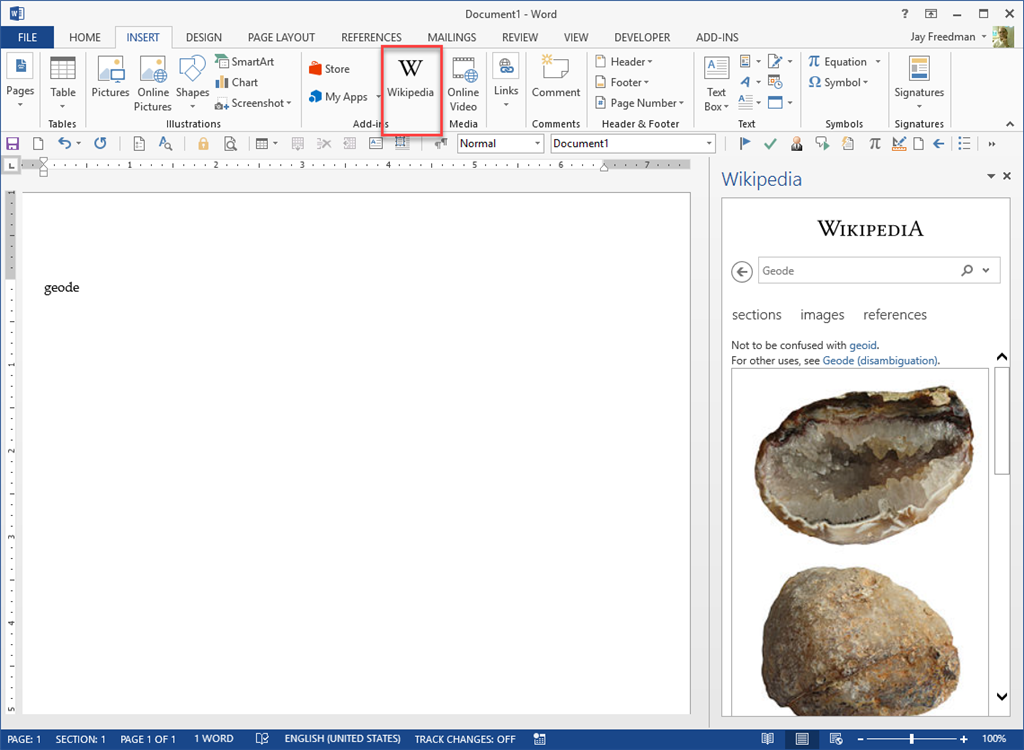This screenshot has width=1024, height=750.
Task: Click the bullet list icon in the toolbar
Action: click(965, 144)
